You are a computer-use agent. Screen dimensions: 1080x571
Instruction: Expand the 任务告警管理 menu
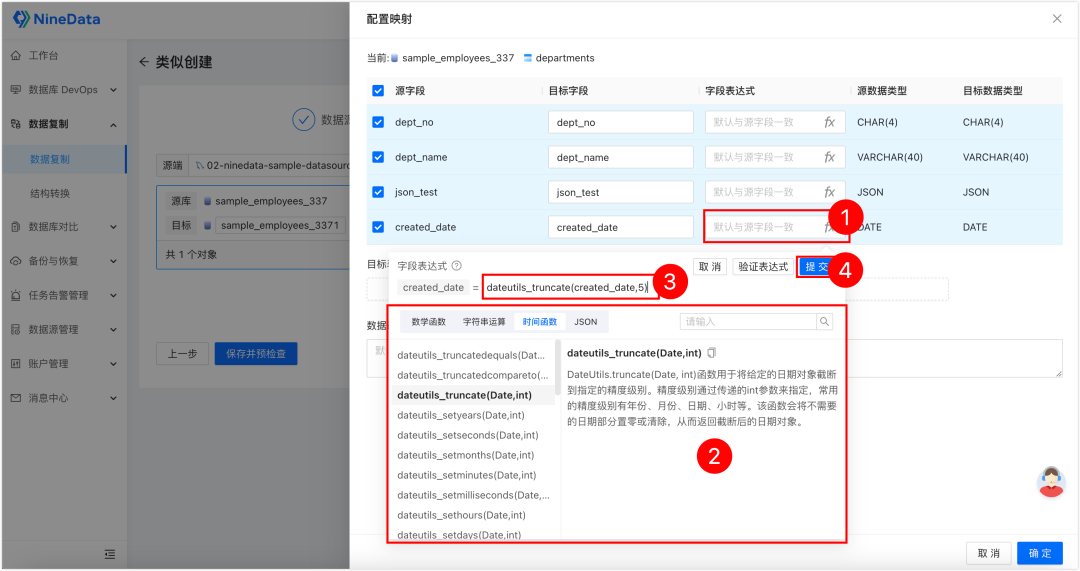114,295
